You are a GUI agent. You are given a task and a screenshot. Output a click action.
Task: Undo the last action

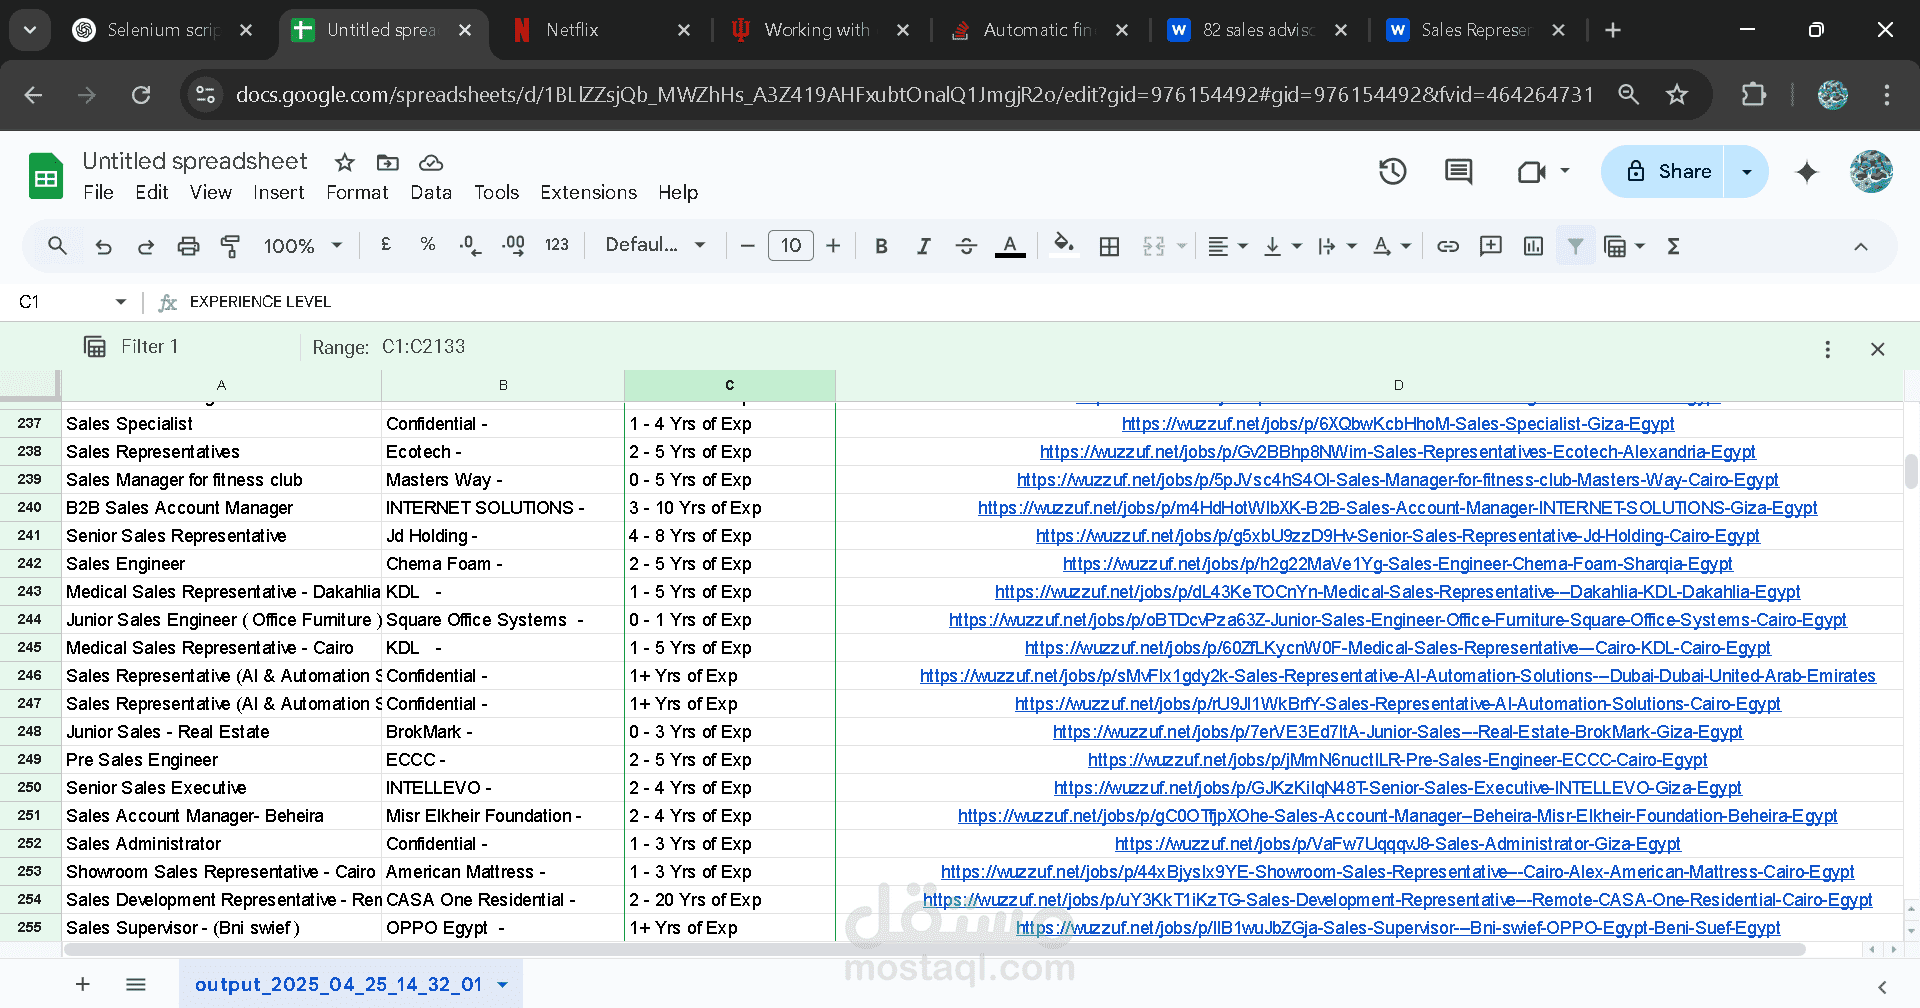[103, 246]
